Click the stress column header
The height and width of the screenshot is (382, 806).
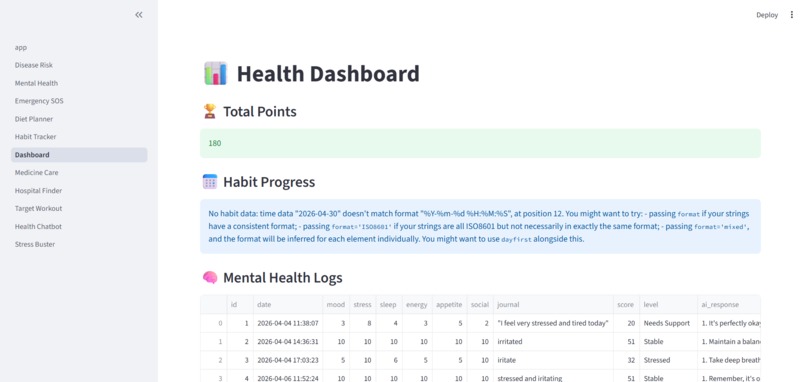(x=362, y=304)
